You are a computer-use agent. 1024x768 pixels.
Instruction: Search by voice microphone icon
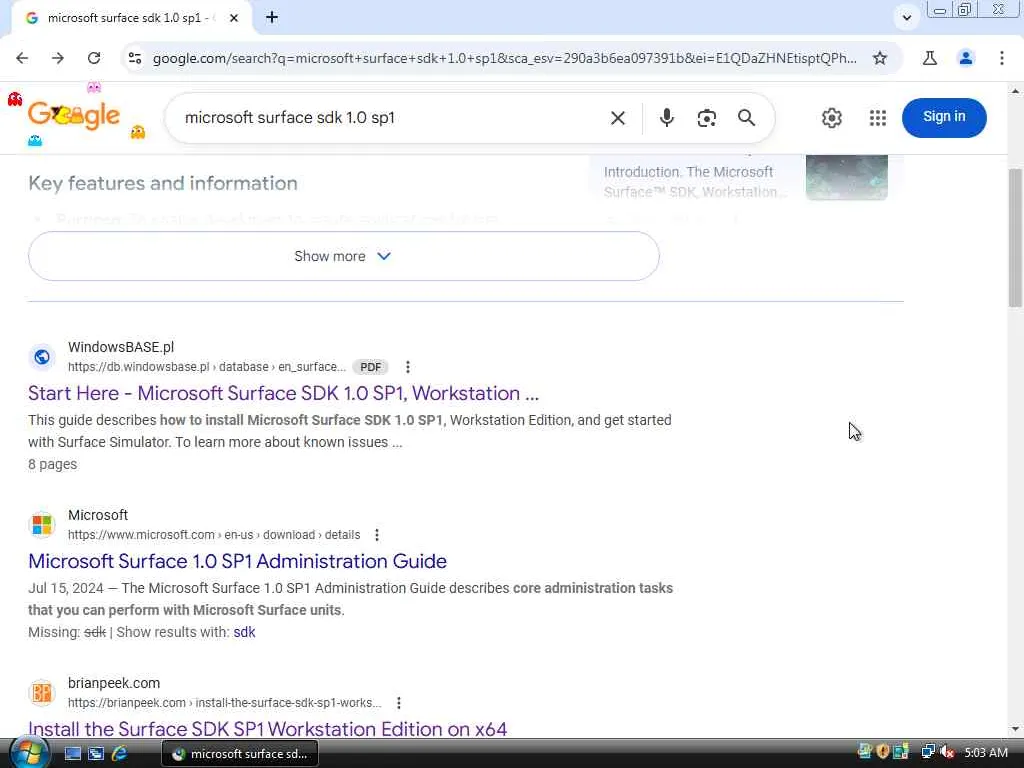coord(666,118)
